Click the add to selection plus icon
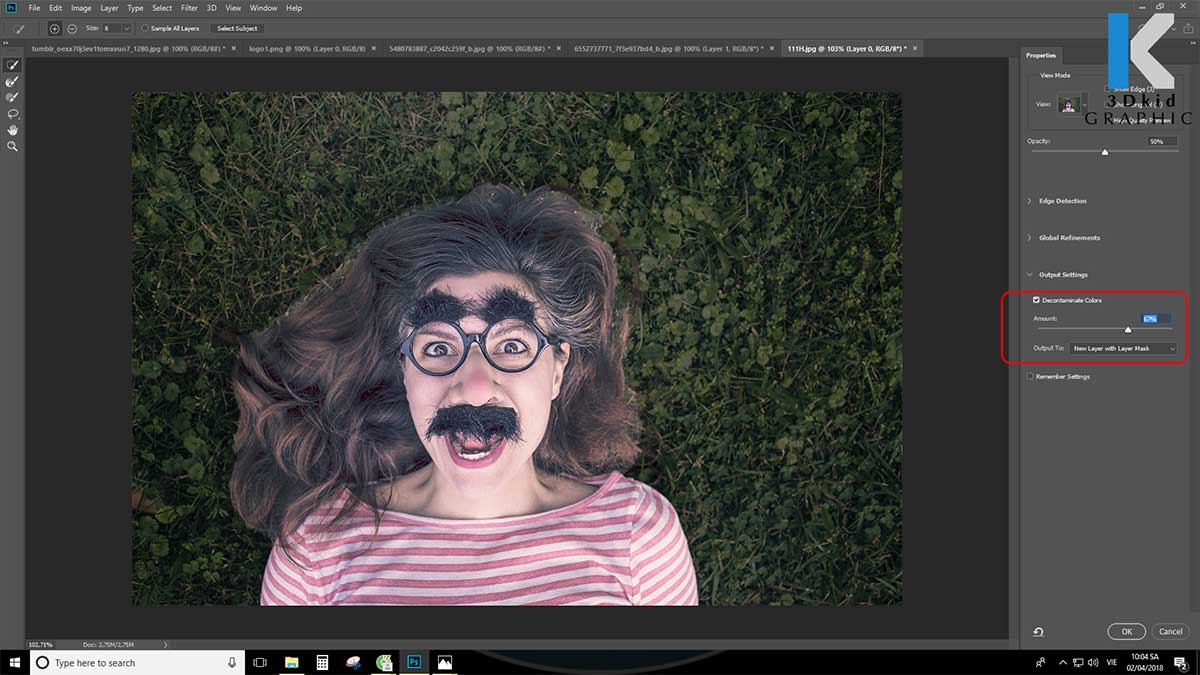 (54, 28)
